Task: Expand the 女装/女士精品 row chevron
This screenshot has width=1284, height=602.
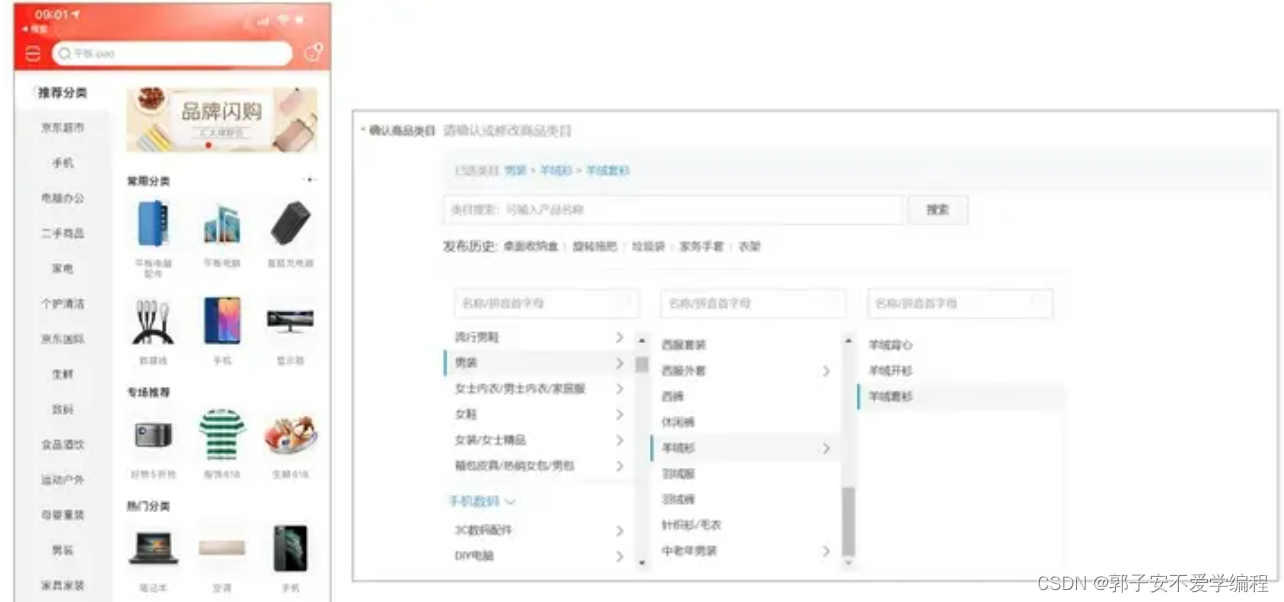Action: click(620, 440)
